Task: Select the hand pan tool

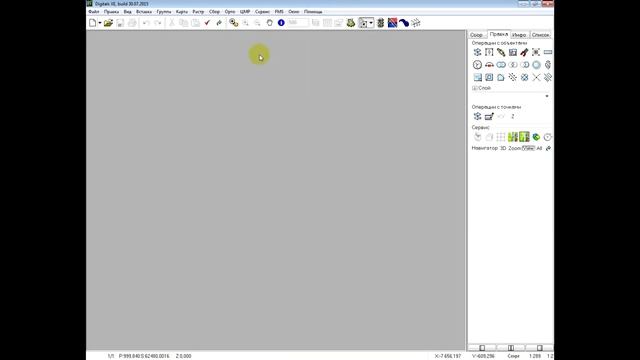Action: tap(269, 23)
